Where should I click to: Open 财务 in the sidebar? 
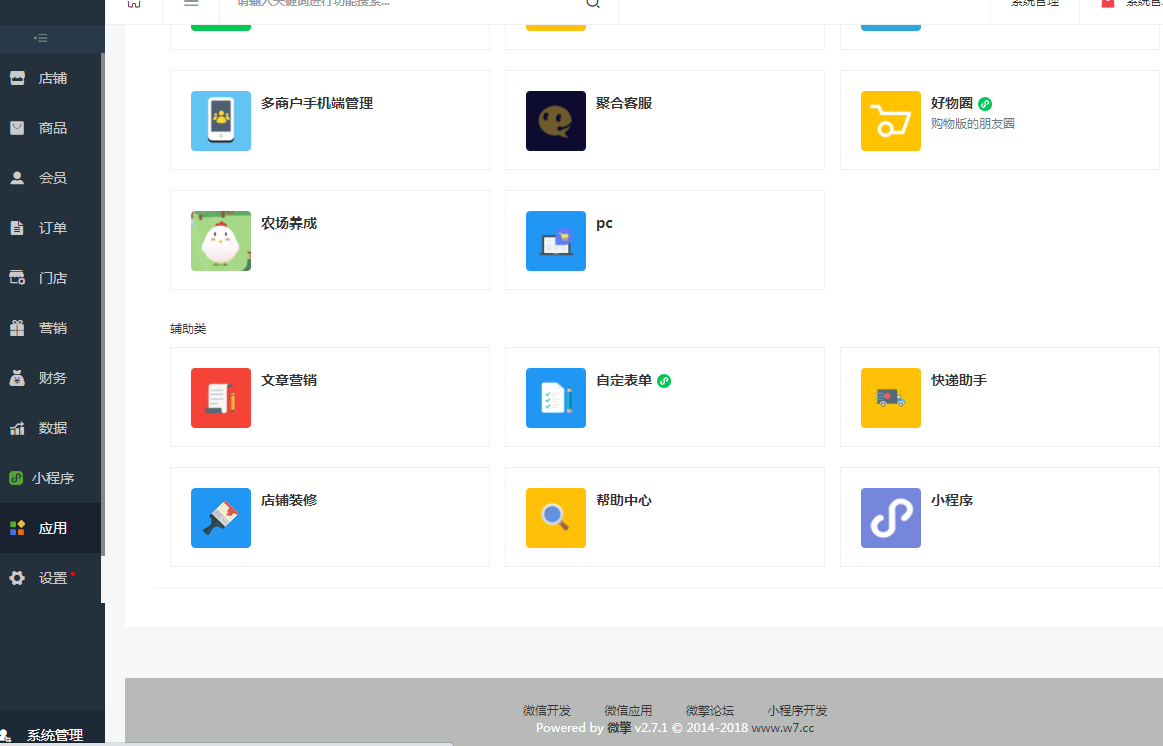(52, 378)
